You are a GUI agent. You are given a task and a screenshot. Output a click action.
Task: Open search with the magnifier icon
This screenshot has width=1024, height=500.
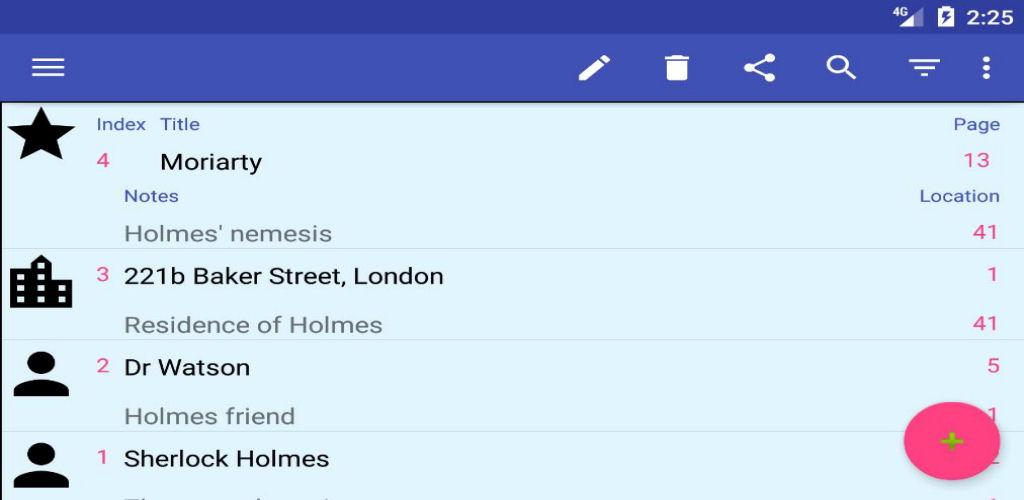point(841,68)
